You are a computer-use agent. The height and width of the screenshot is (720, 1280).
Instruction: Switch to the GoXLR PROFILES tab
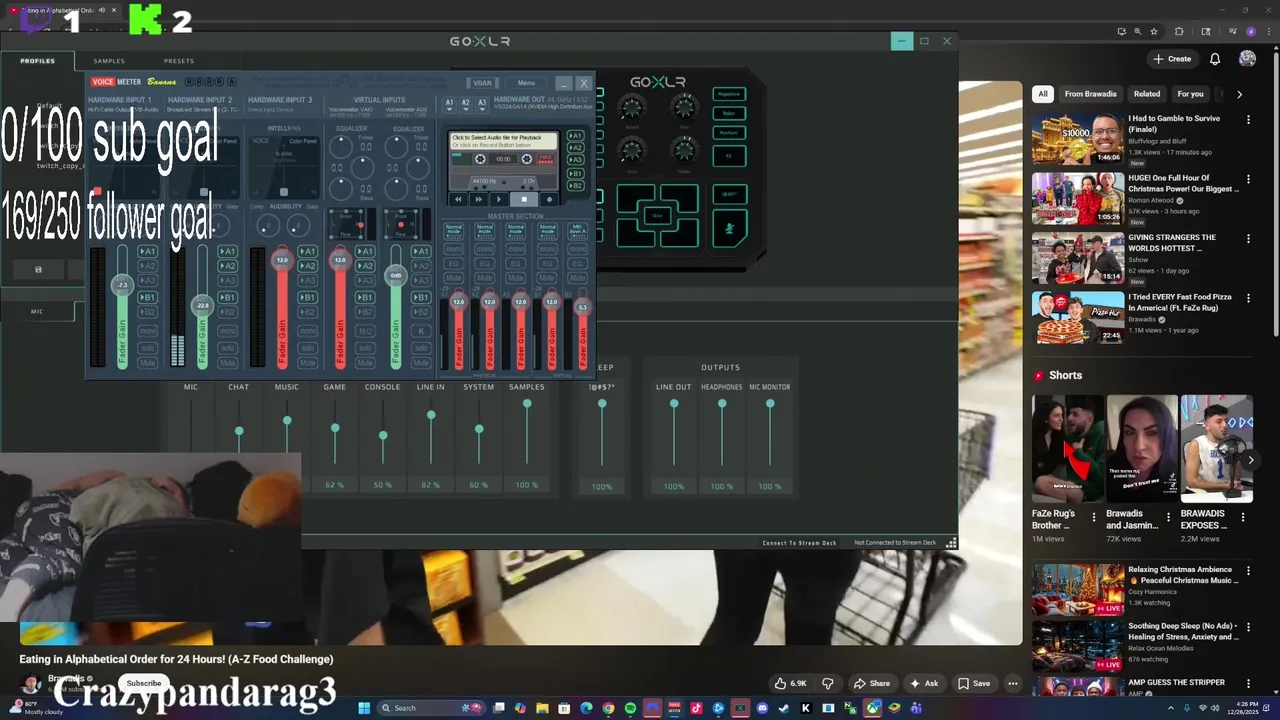click(38, 61)
